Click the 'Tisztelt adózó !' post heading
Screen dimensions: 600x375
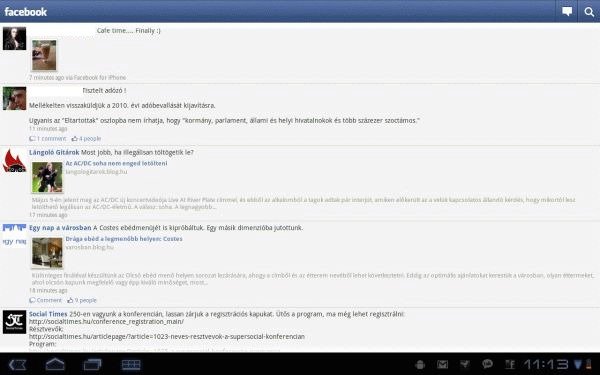coord(104,91)
